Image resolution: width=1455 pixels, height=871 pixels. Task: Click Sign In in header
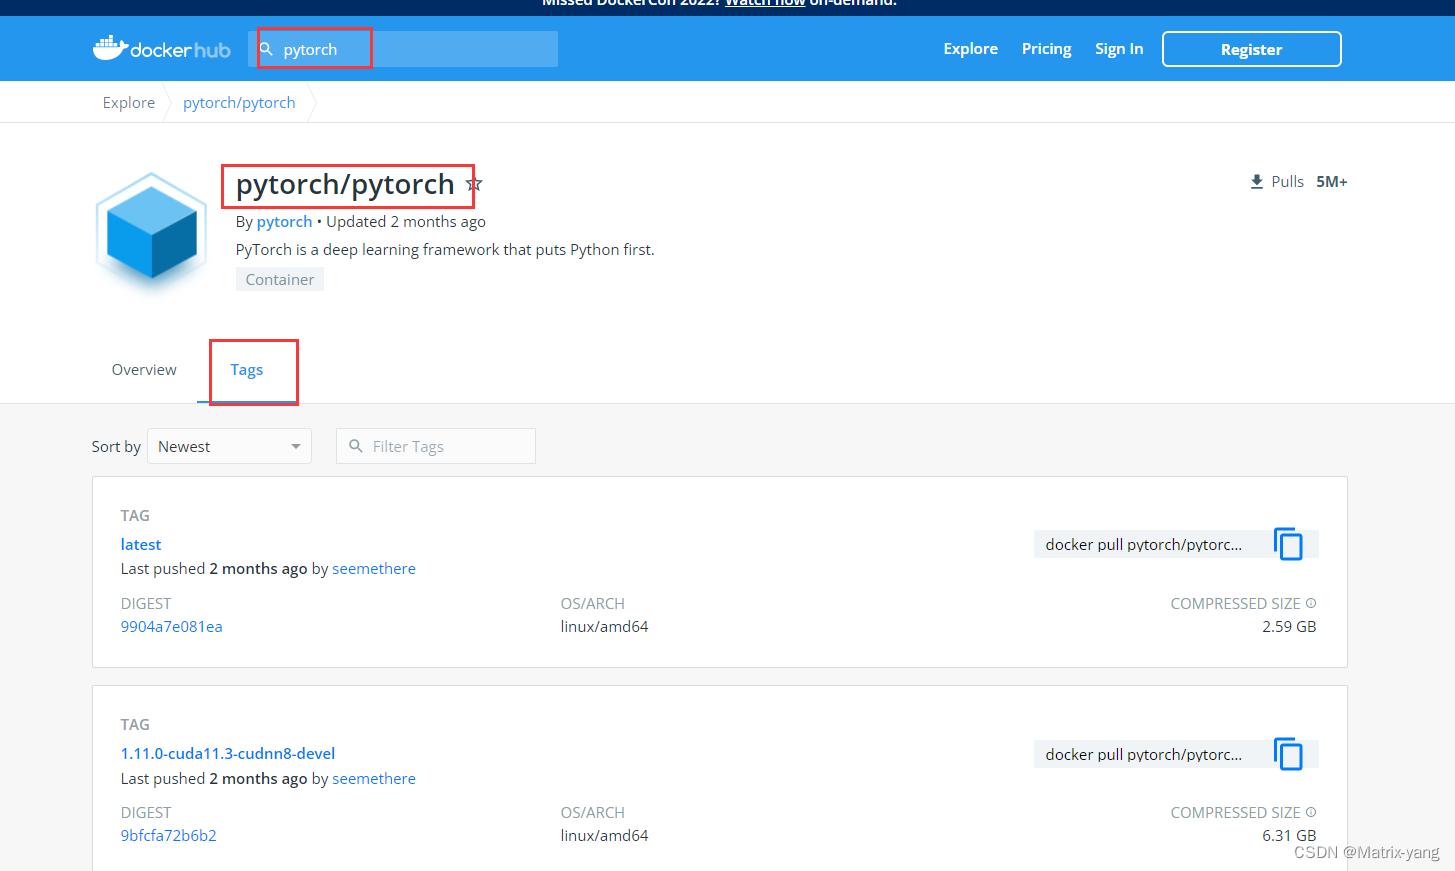point(1118,49)
